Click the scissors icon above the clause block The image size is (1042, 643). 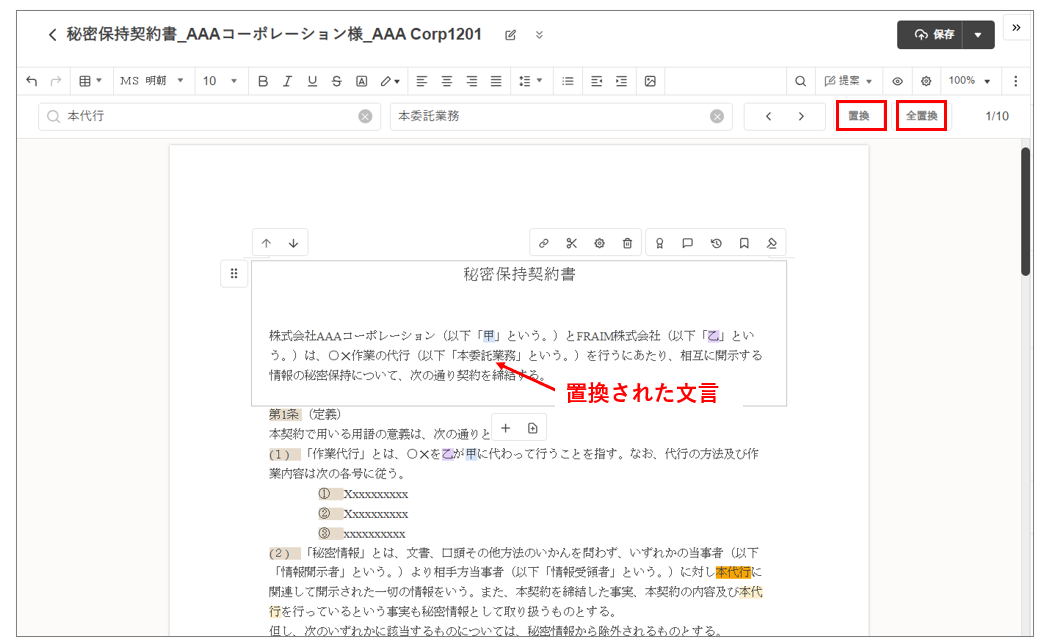(572, 243)
